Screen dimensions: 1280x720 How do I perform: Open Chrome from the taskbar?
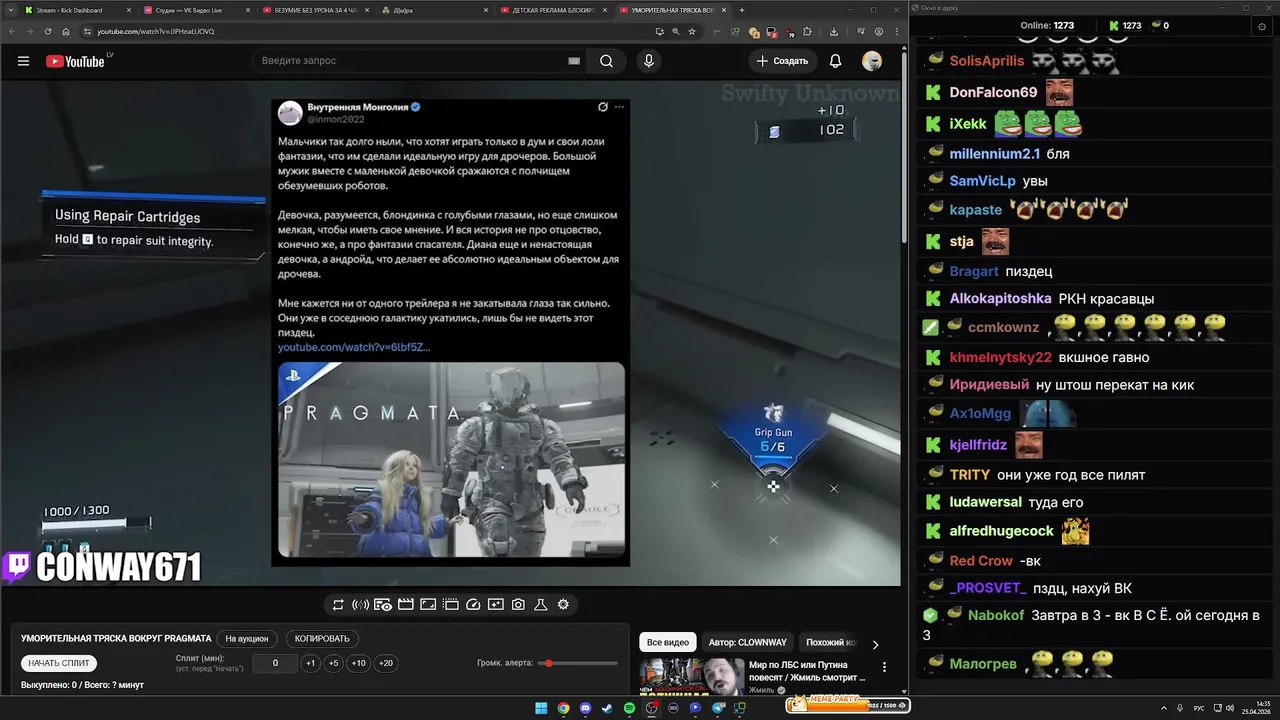(x=563, y=708)
